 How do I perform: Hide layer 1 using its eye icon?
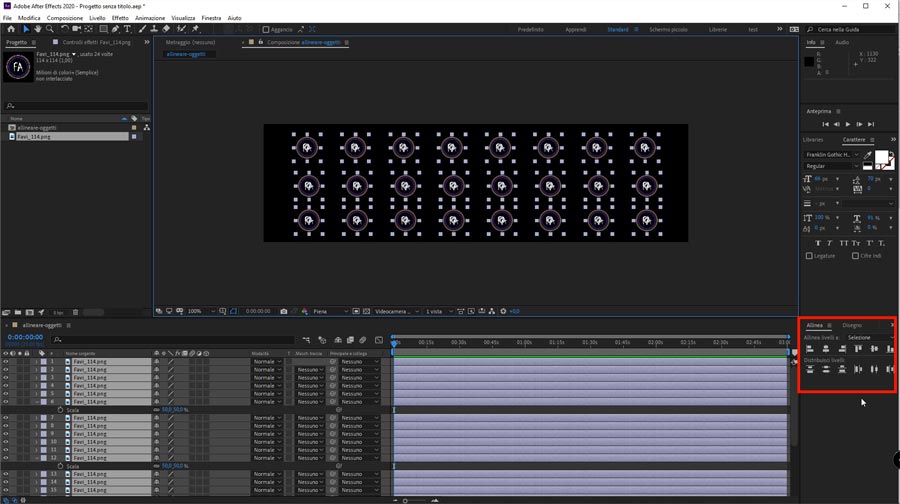click(x=6, y=362)
